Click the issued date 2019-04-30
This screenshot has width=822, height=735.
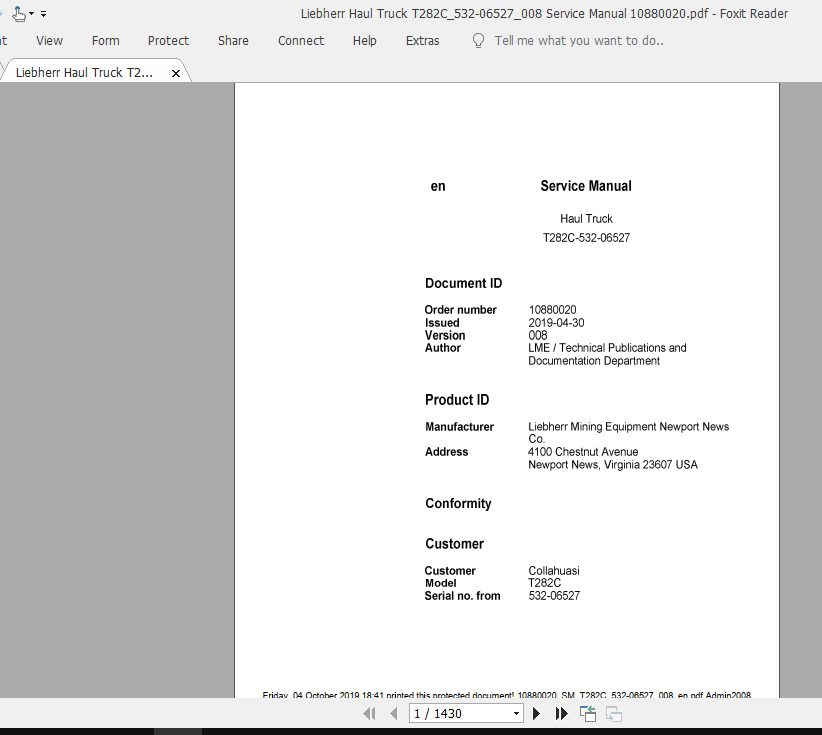click(x=556, y=322)
